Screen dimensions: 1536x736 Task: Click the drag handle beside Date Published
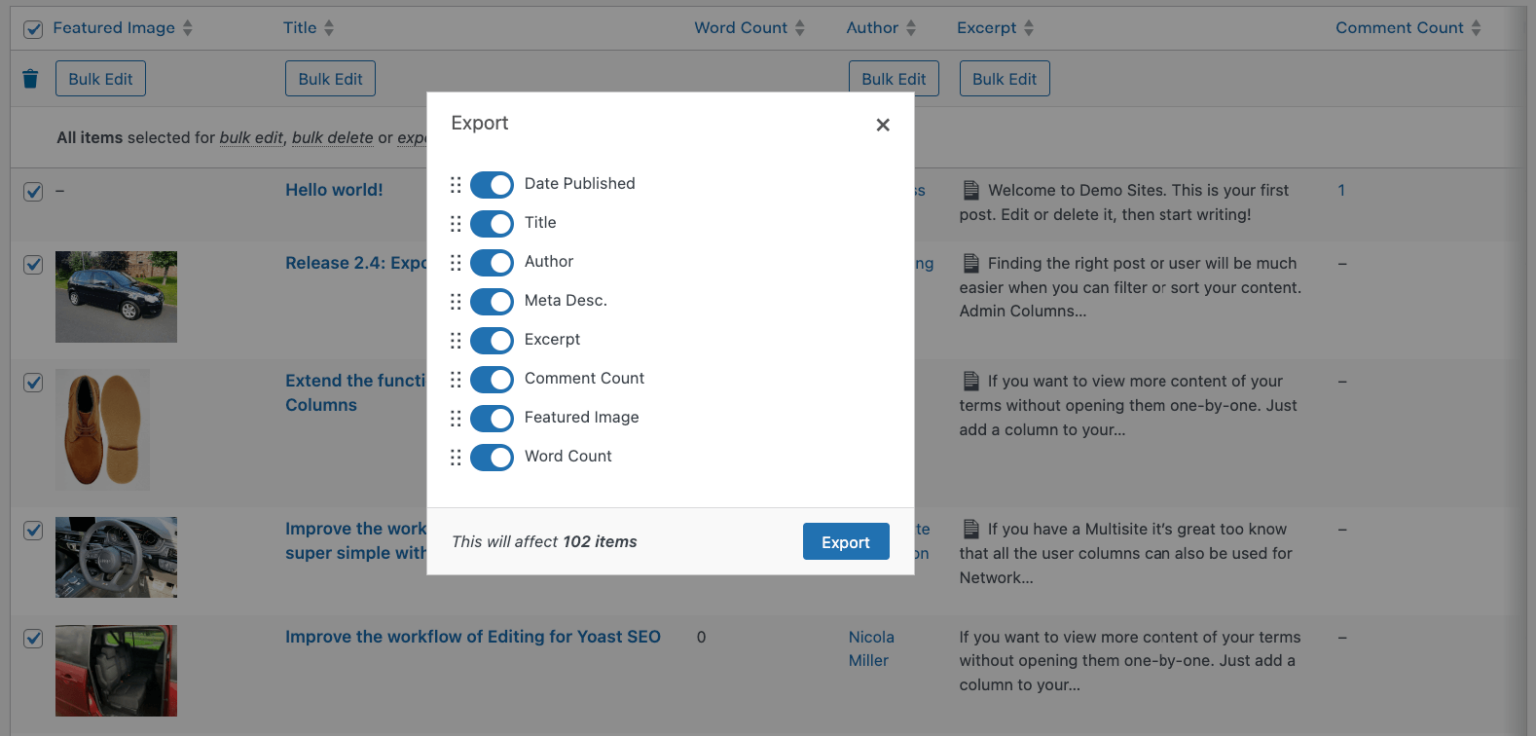tap(455, 184)
